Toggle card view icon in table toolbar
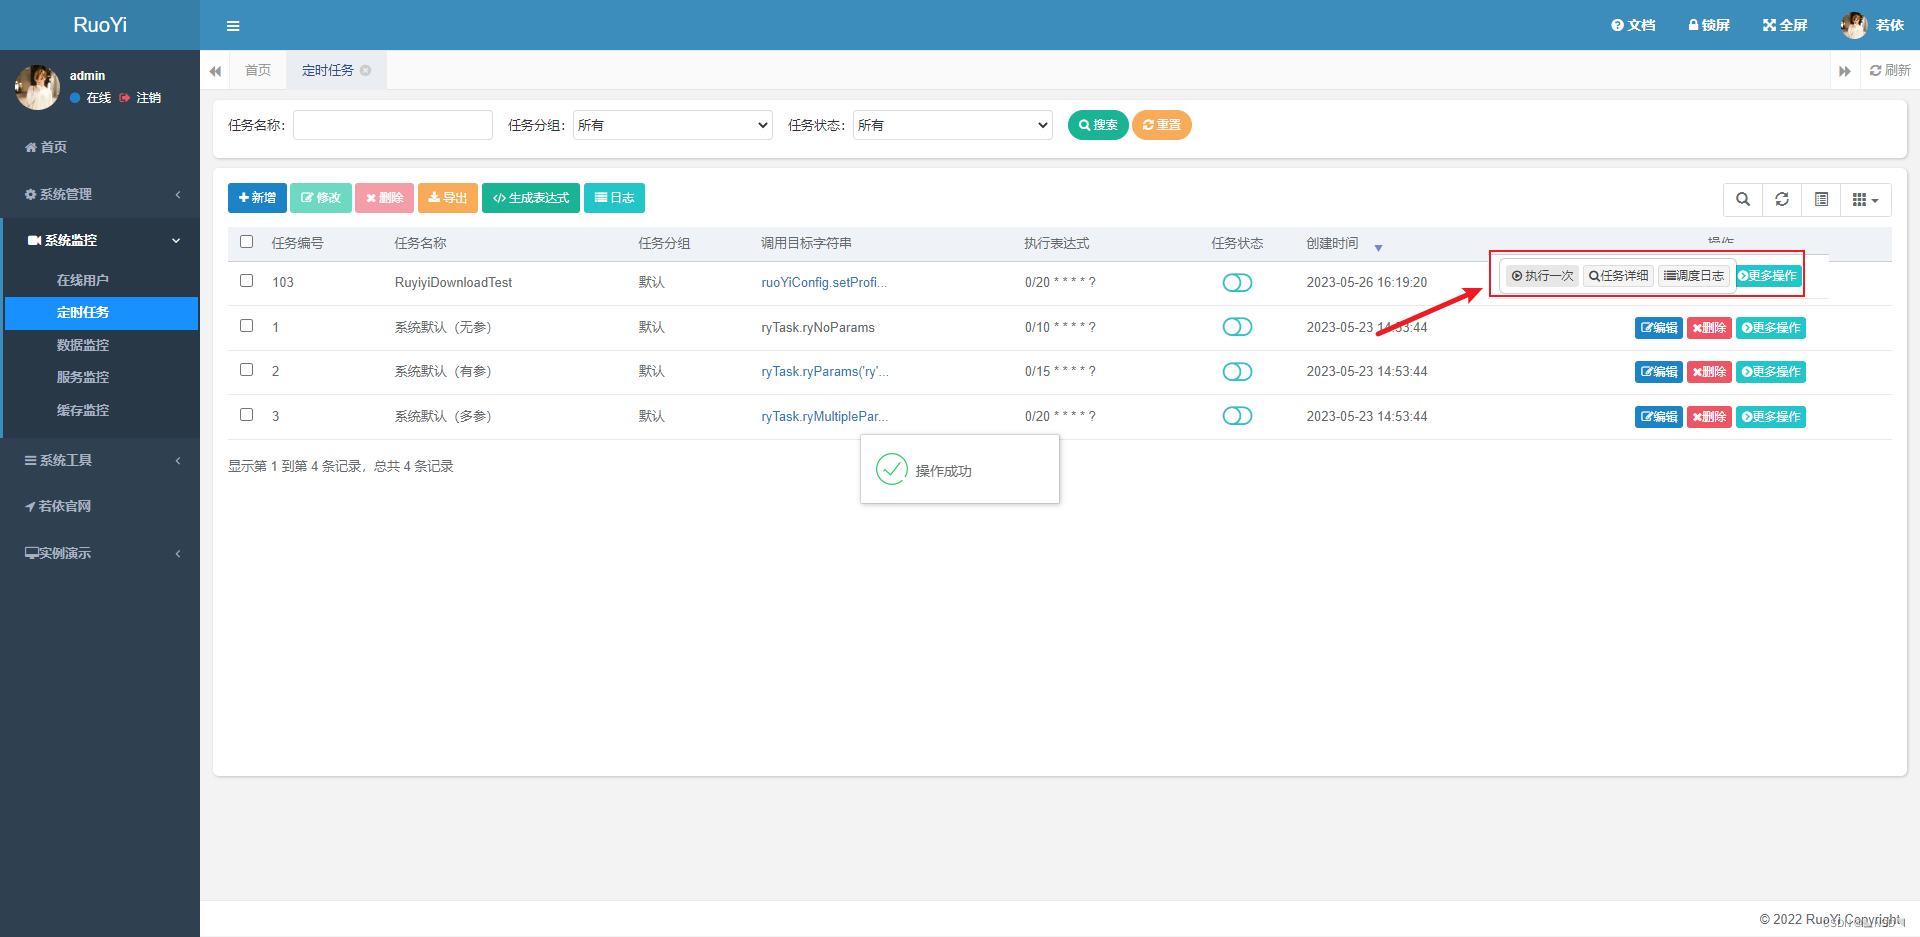The image size is (1920, 937). tap(1821, 200)
